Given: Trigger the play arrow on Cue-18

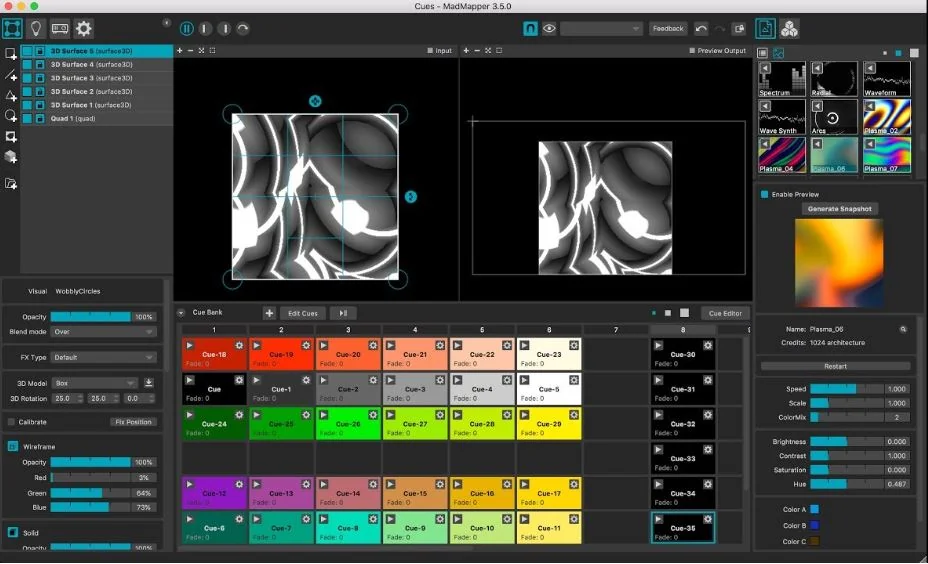Looking at the screenshot, I should 189,346.
